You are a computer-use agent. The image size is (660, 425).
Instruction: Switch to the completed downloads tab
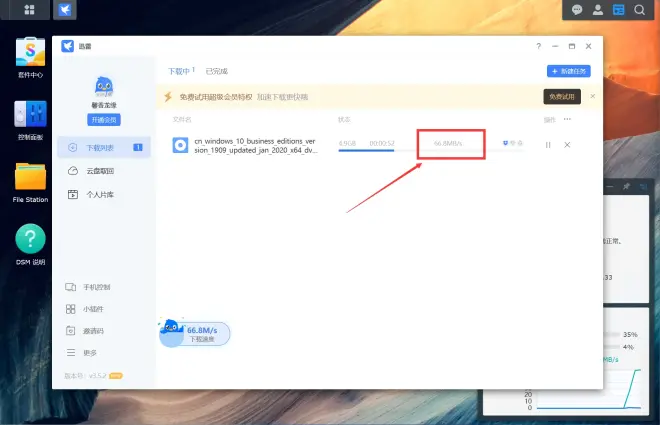click(x=217, y=71)
